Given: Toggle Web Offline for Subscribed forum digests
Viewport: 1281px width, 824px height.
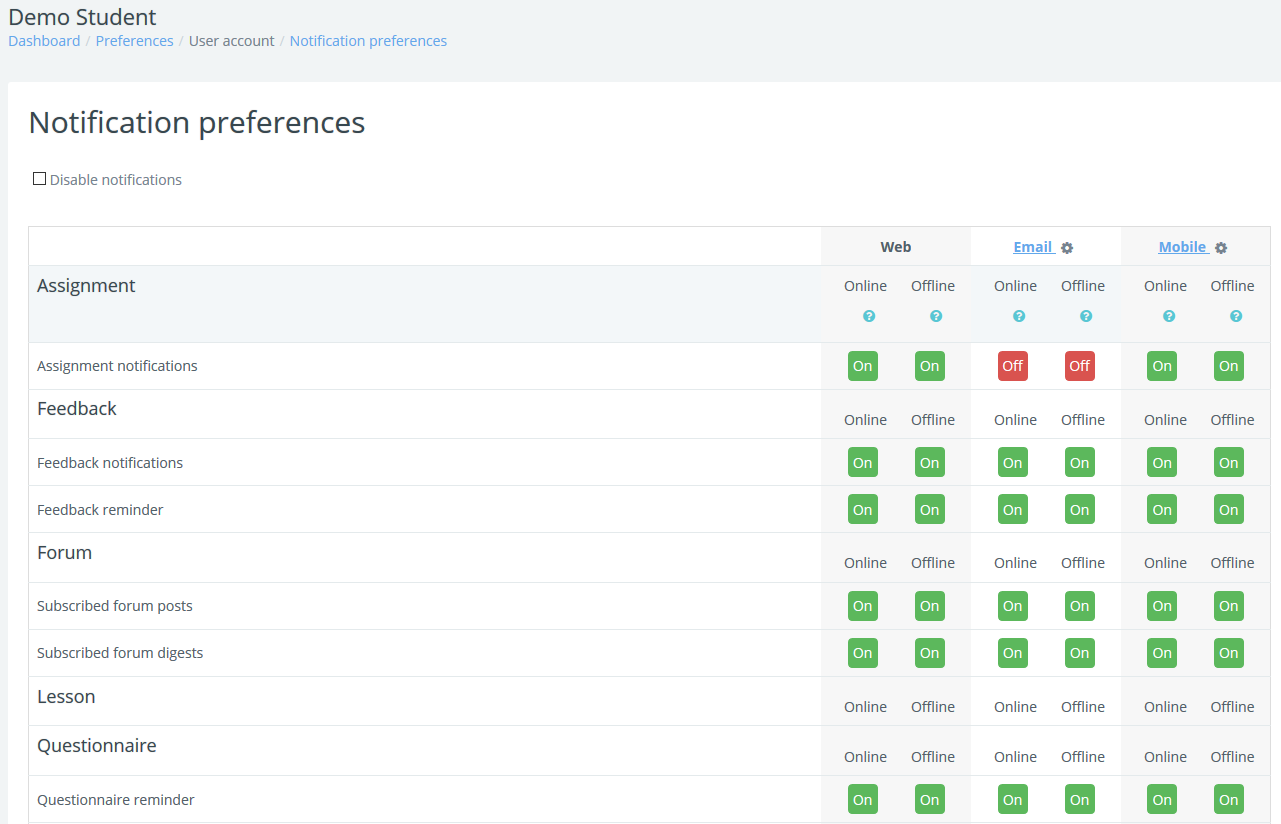Looking at the screenshot, I should point(930,653).
